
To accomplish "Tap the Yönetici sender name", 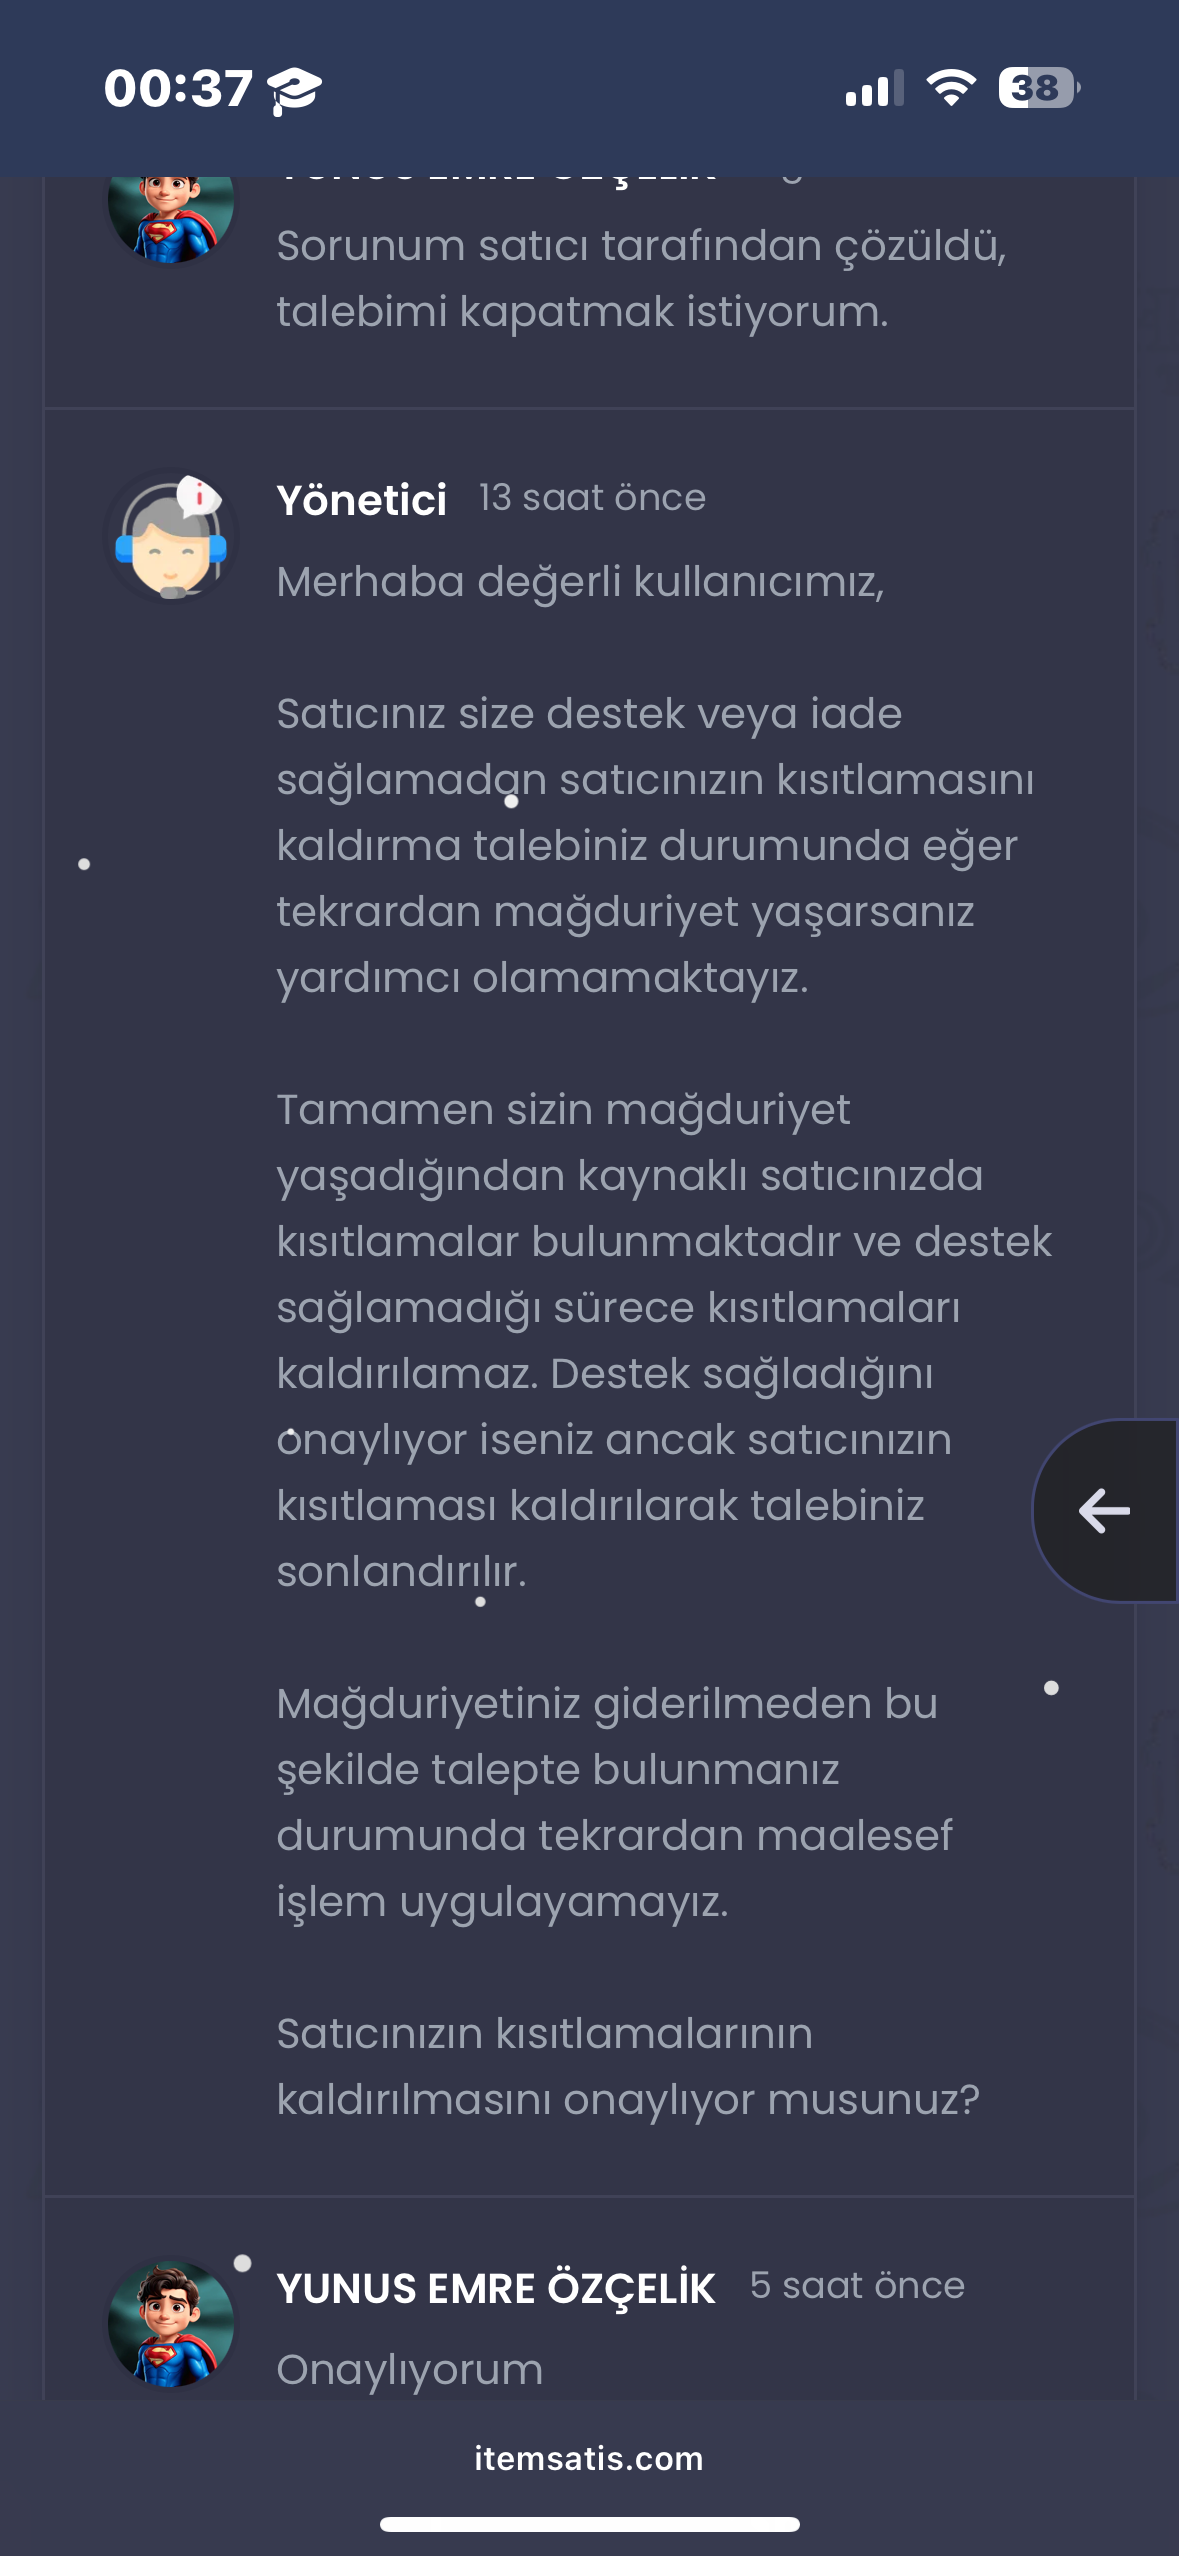I will pyautogui.click(x=362, y=499).
